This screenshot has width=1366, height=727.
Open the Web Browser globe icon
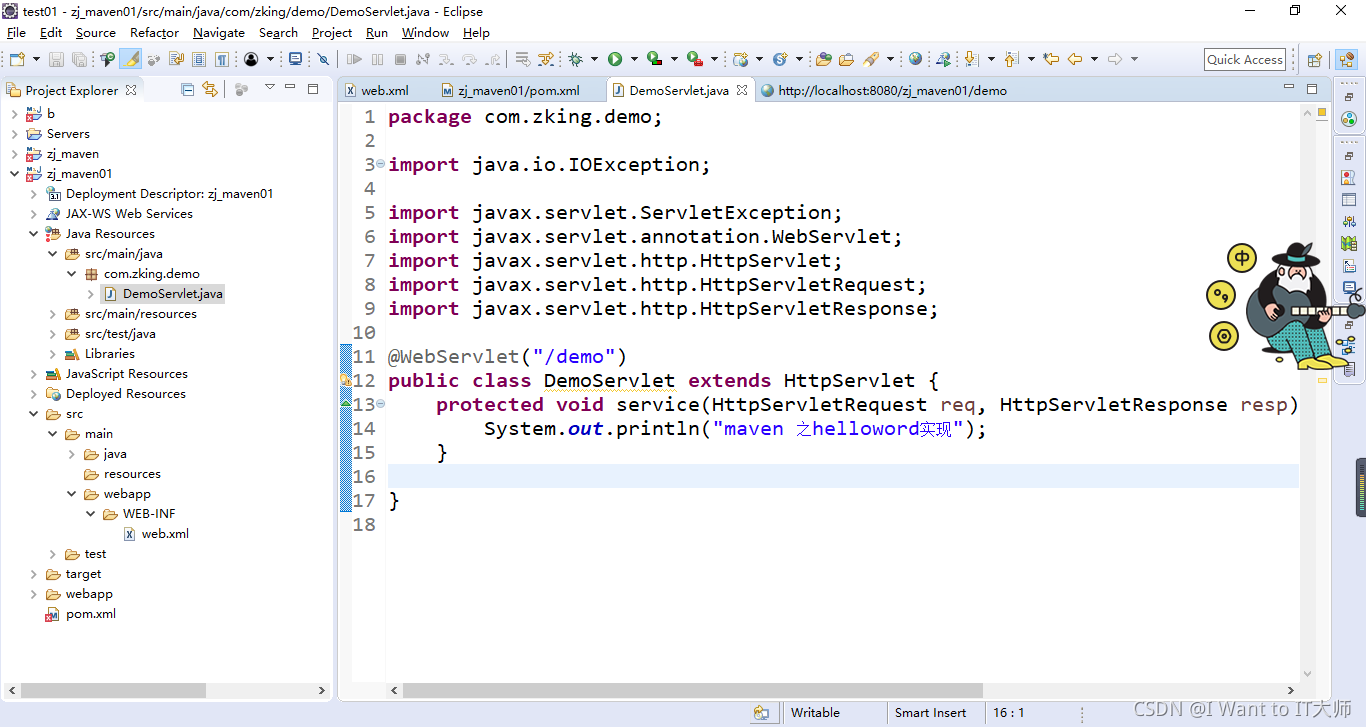click(x=915, y=60)
